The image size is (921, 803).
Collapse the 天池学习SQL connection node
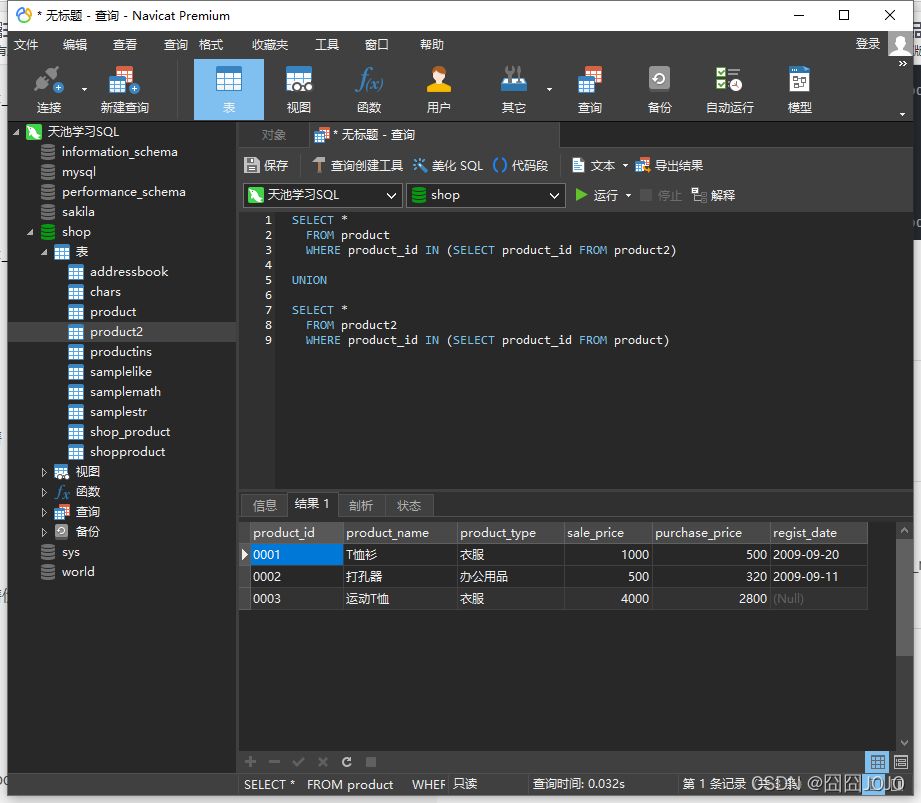pos(16,132)
